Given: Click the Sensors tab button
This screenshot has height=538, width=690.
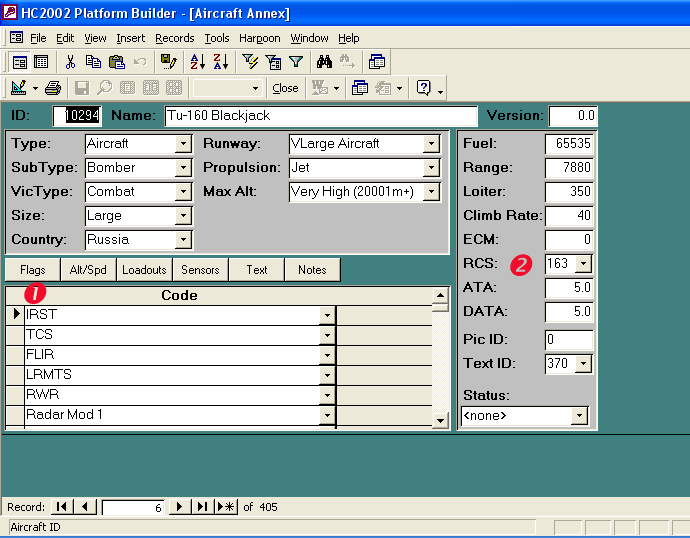Looking at the screenshot, I should (200, 270).
